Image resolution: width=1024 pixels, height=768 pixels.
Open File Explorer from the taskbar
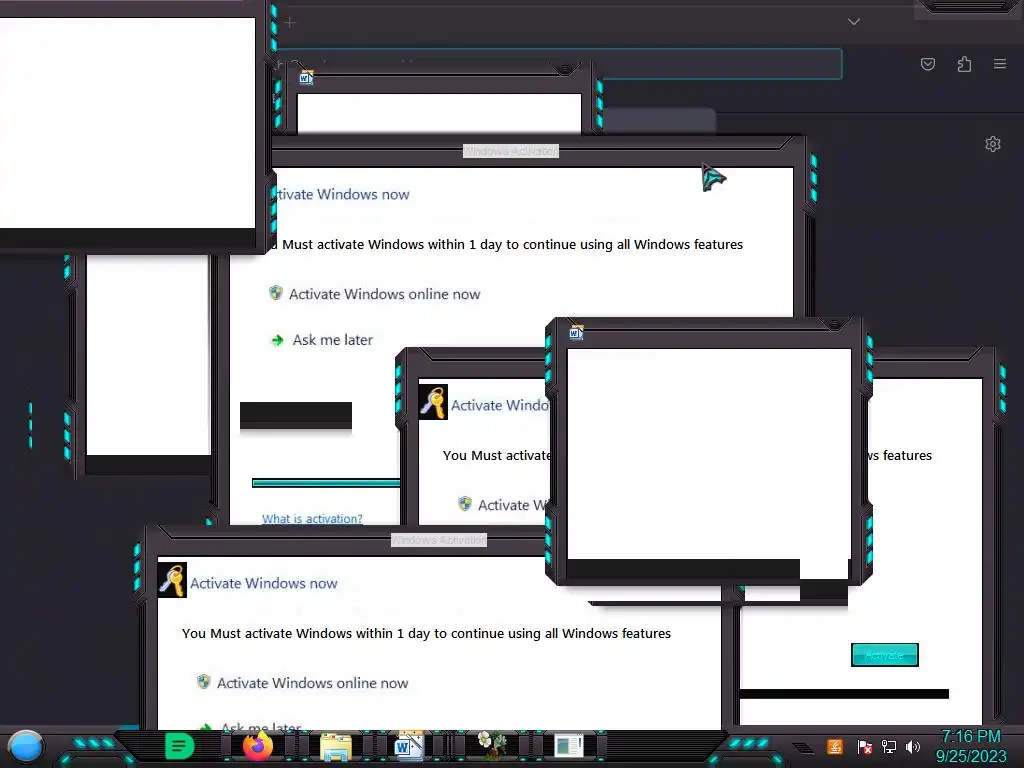pyautogui.click(x=335, y=746)
